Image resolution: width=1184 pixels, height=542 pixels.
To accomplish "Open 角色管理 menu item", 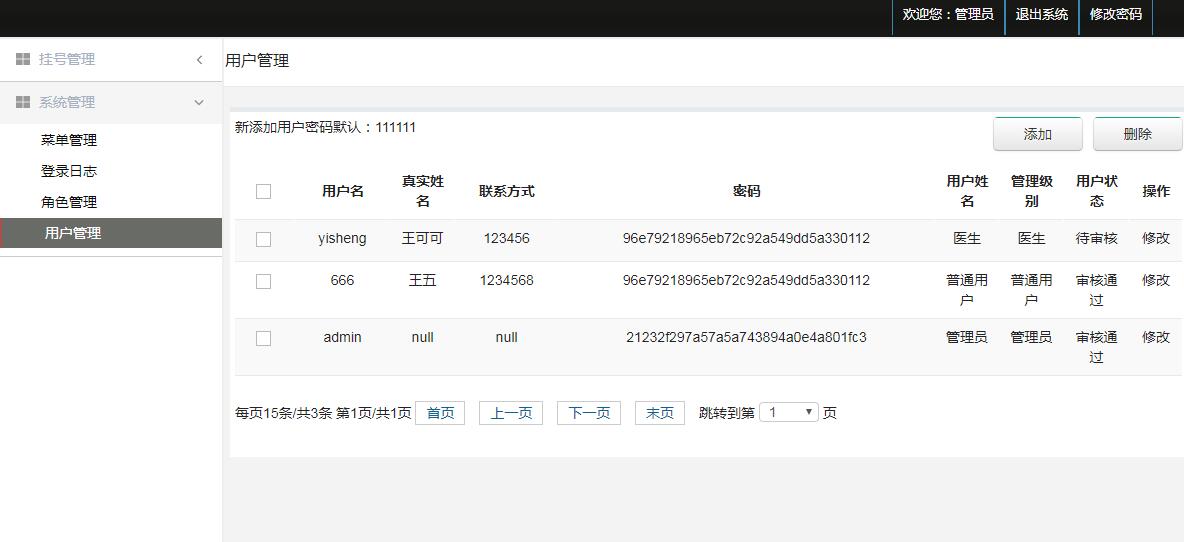I will point(69,202).
